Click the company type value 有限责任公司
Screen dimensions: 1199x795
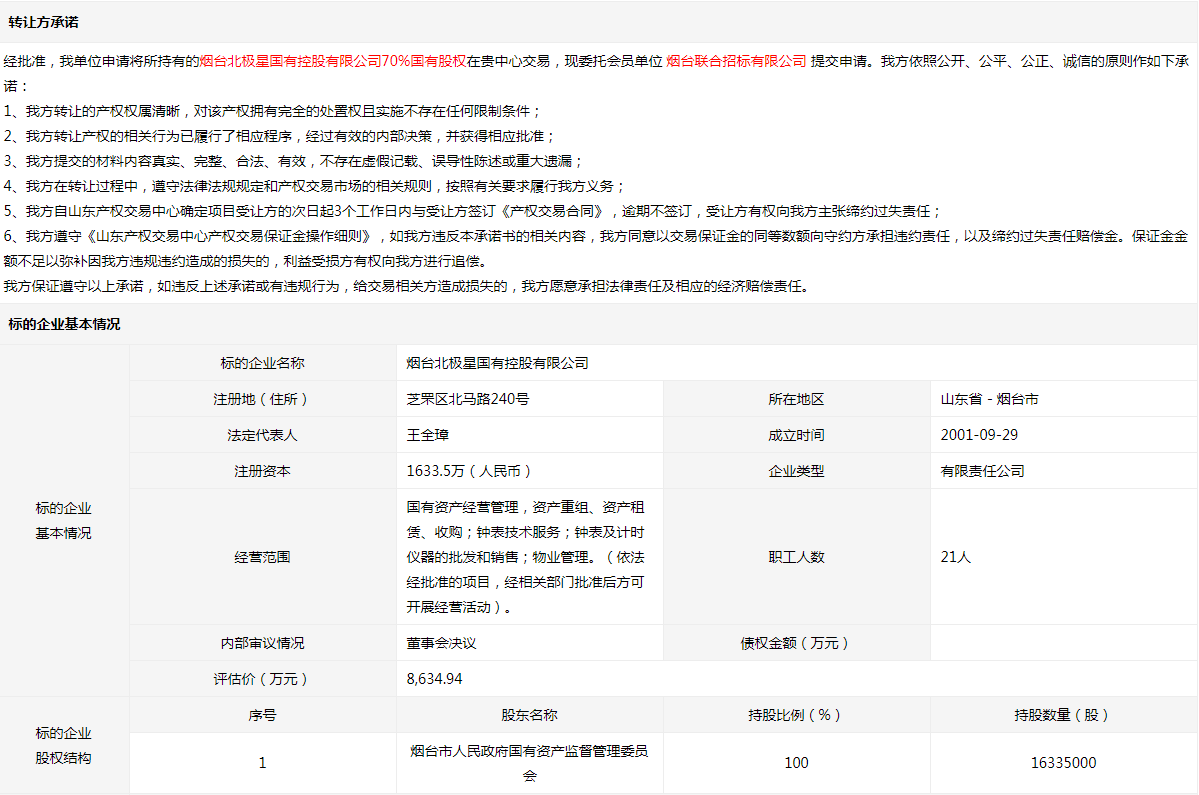pyautogui.click(x=983, y=471)
